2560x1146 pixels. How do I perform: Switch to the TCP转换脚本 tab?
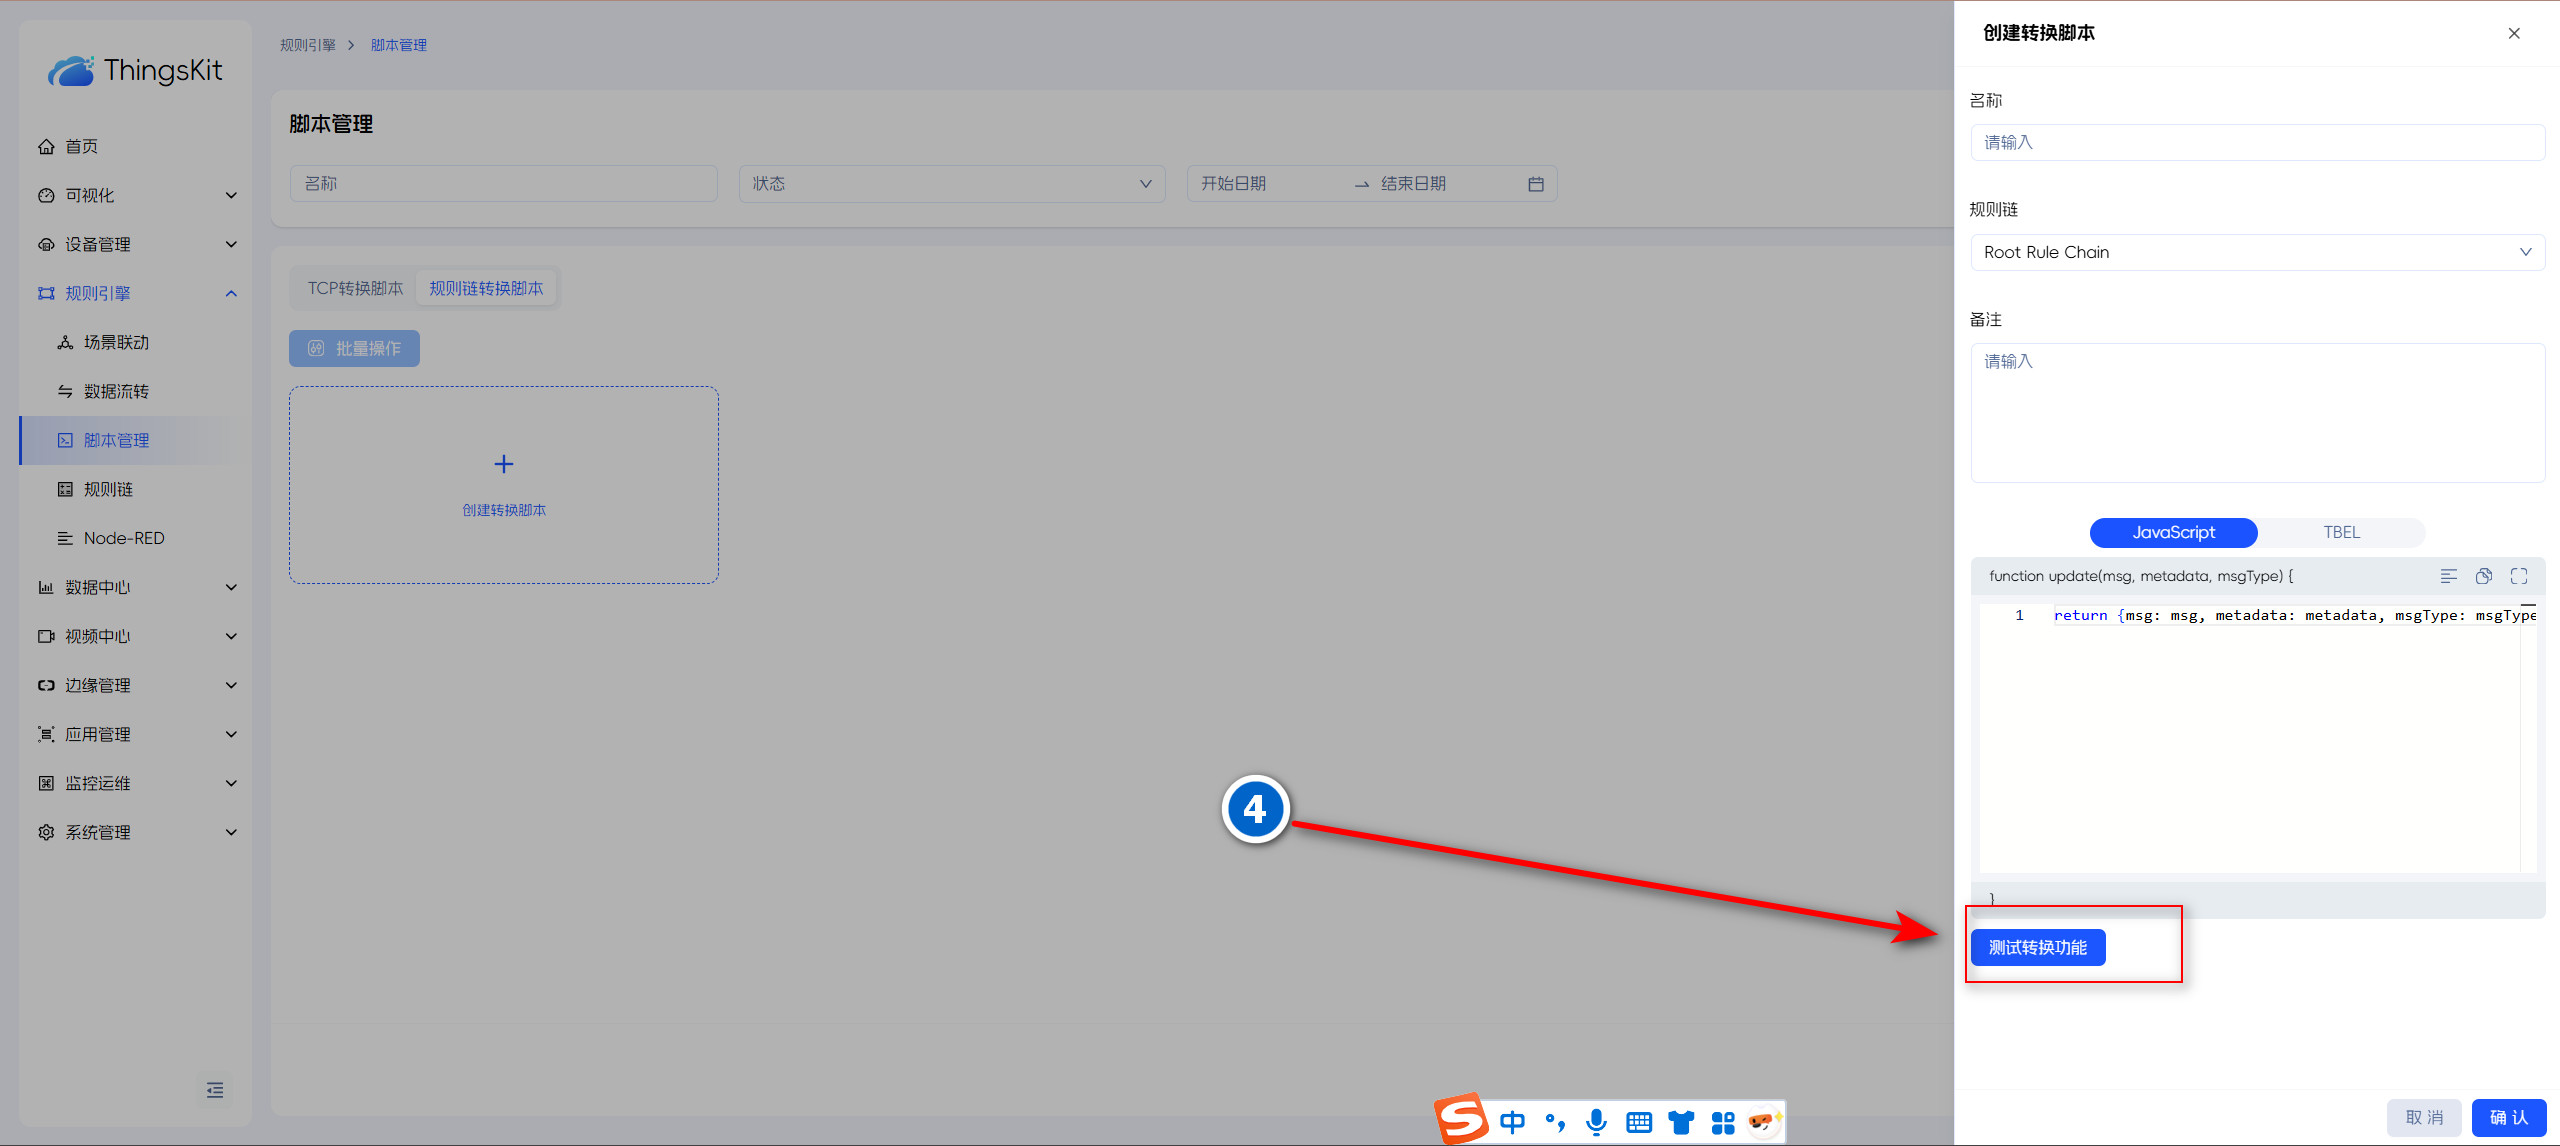[355, 288]
